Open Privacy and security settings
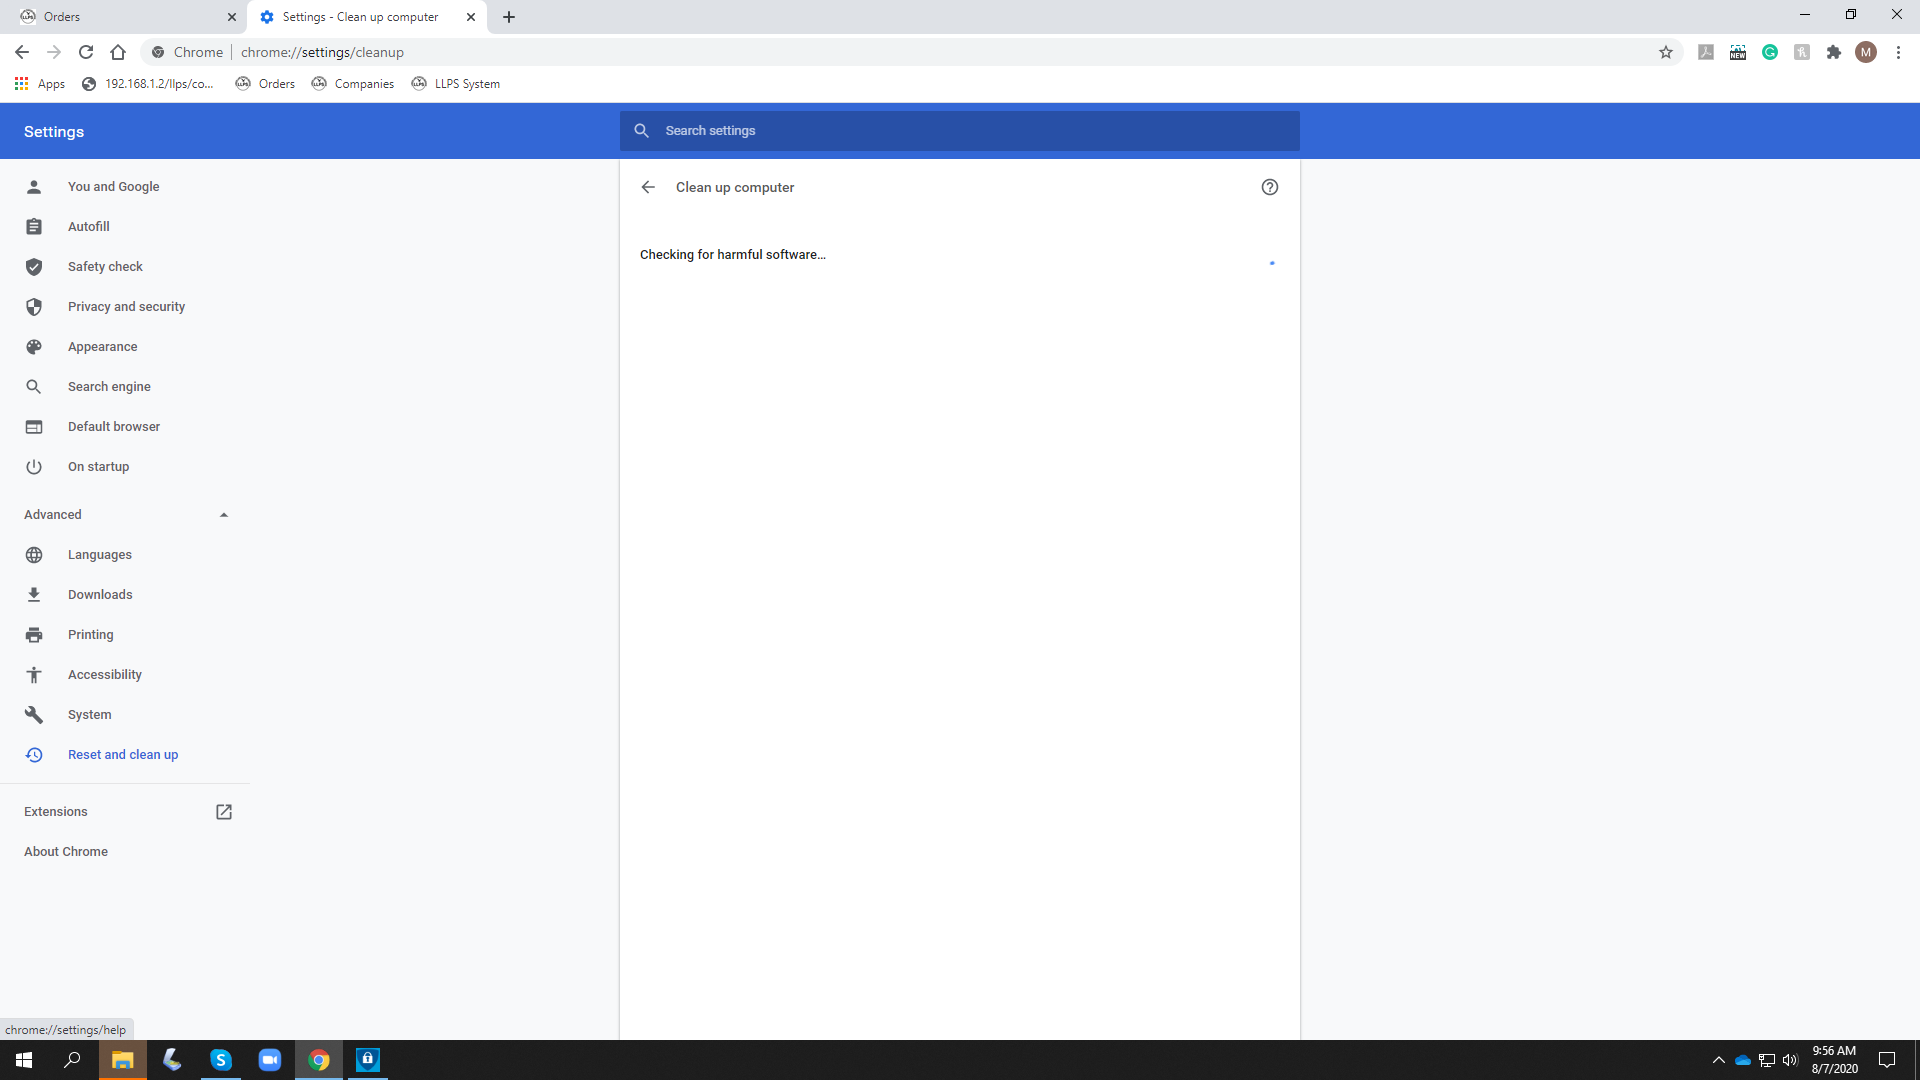The image size is (1920, 1080). coord(126,307)
